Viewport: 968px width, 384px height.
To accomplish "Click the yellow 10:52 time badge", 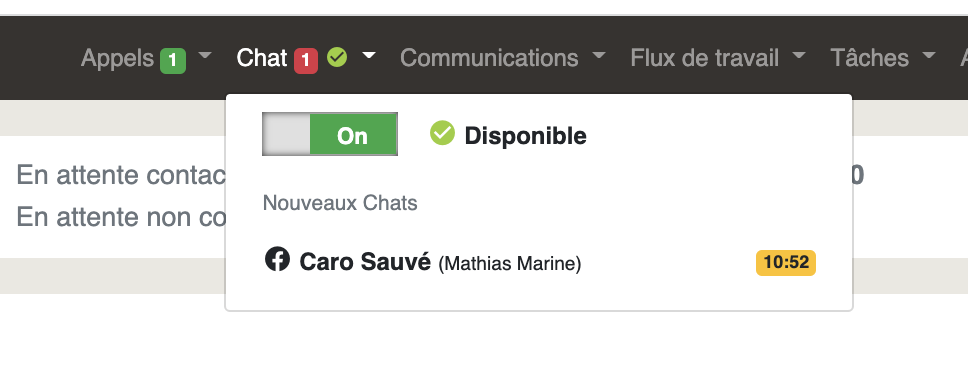I will tap(785, 262).
